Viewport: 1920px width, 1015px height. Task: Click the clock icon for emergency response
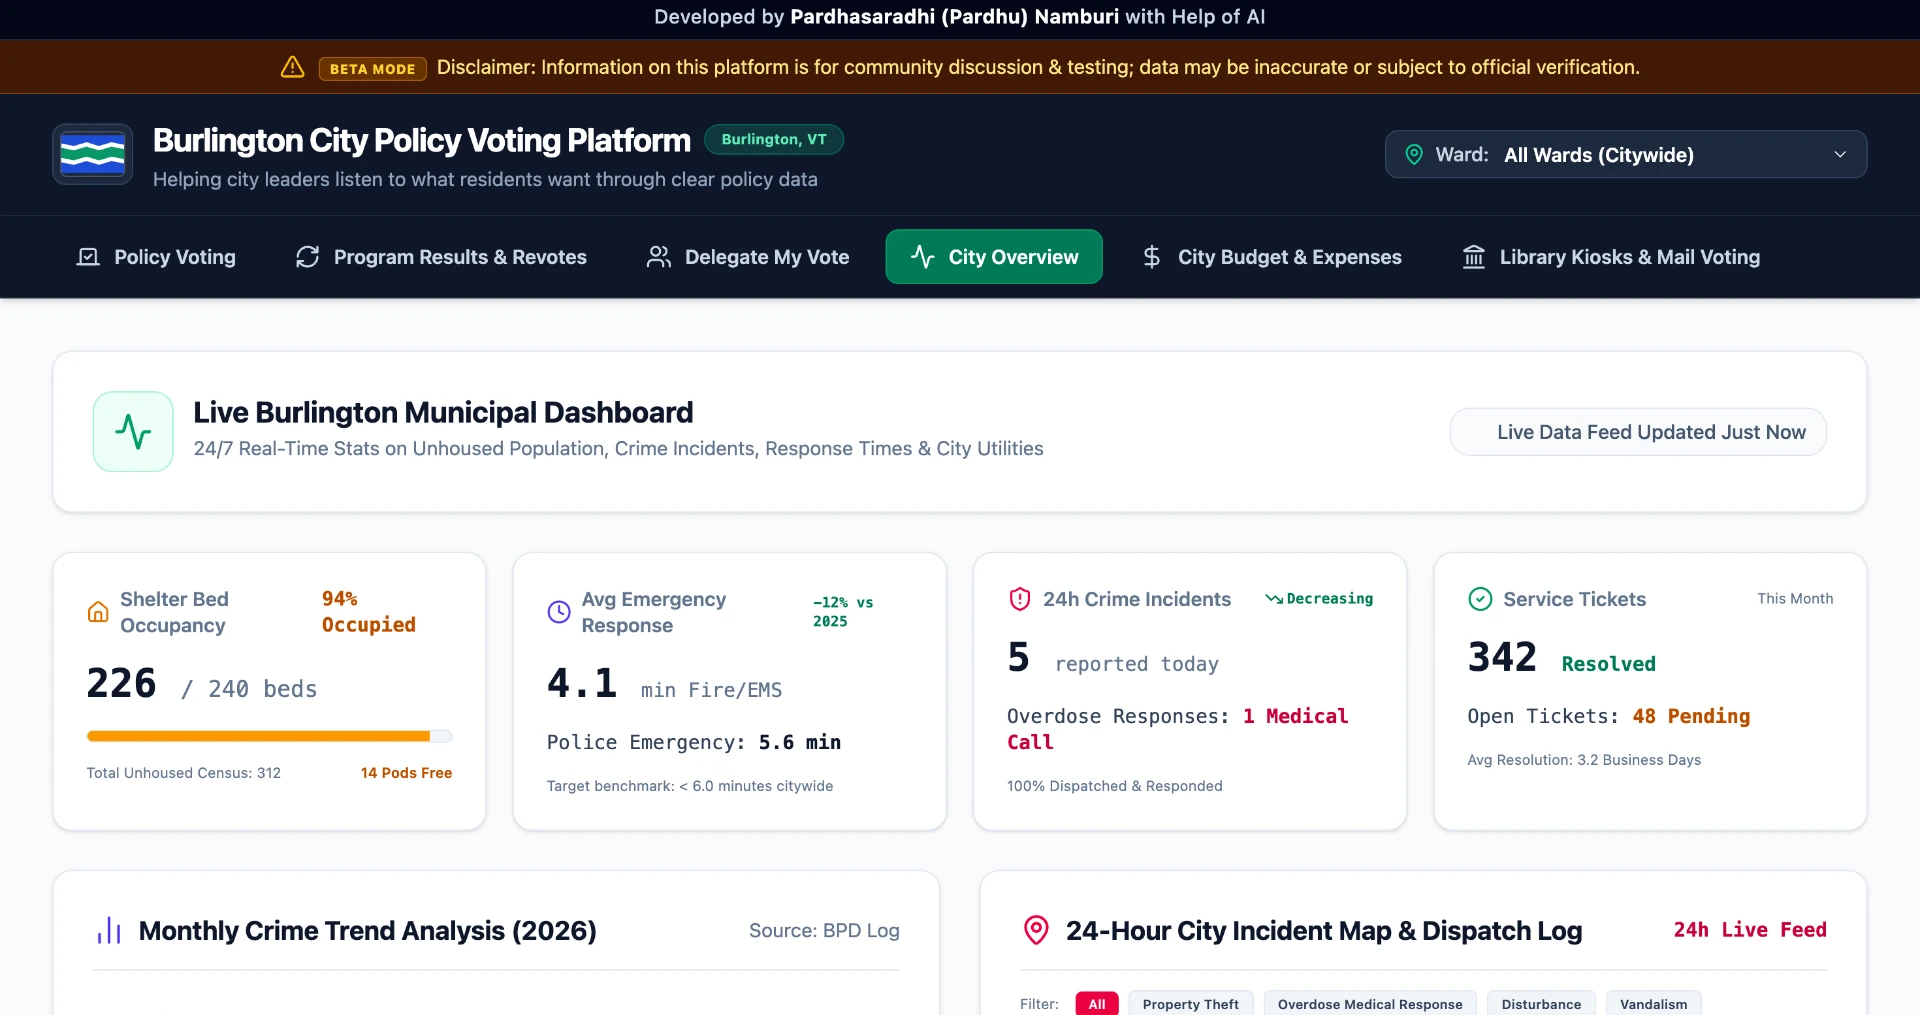click(x=559, y=612)
